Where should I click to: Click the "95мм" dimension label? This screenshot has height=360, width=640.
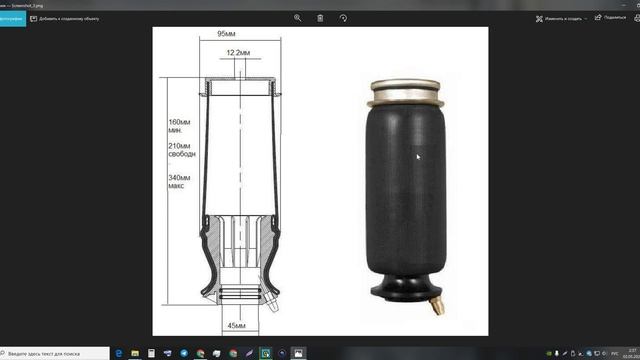[226, 33]
